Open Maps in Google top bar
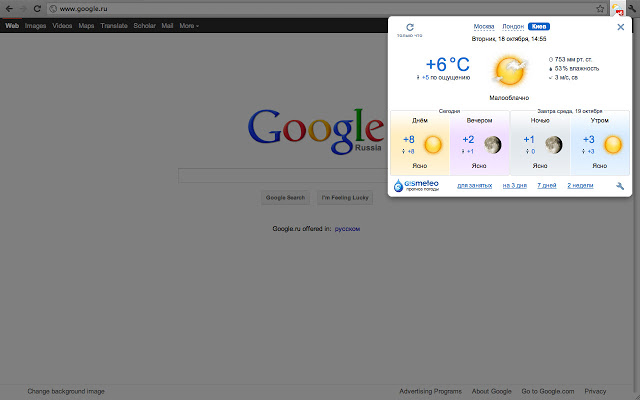Viewport: 640px width, 400px height. click(x=86, y=26)
